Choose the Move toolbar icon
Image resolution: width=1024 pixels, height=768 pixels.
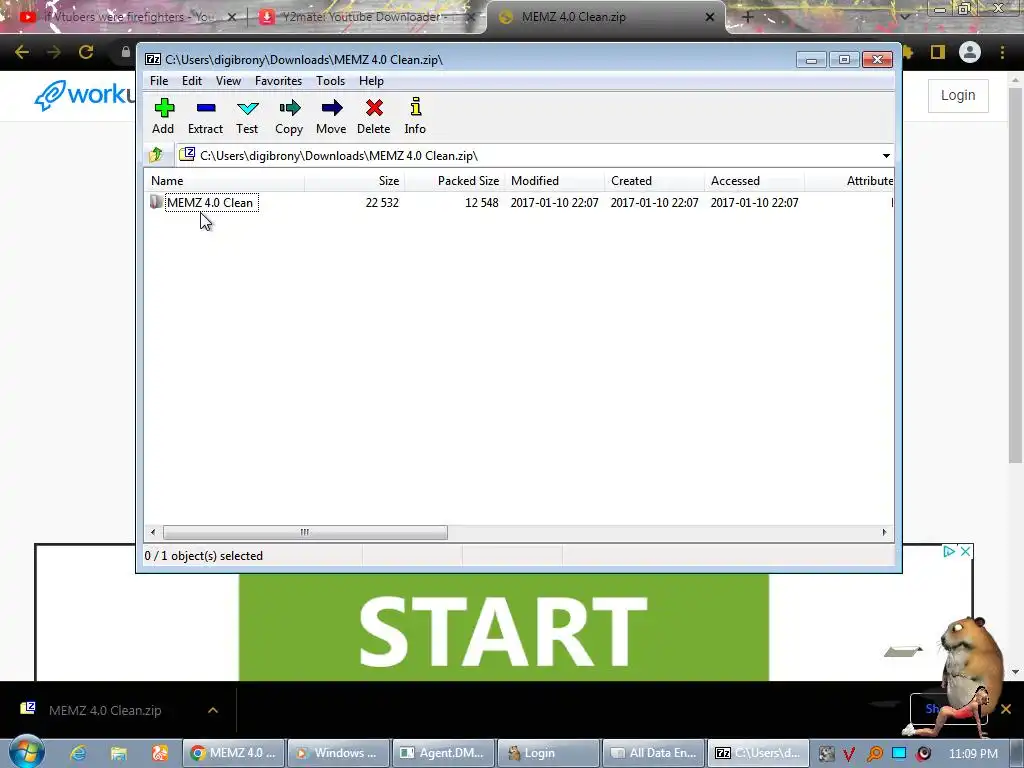(331, 116)
